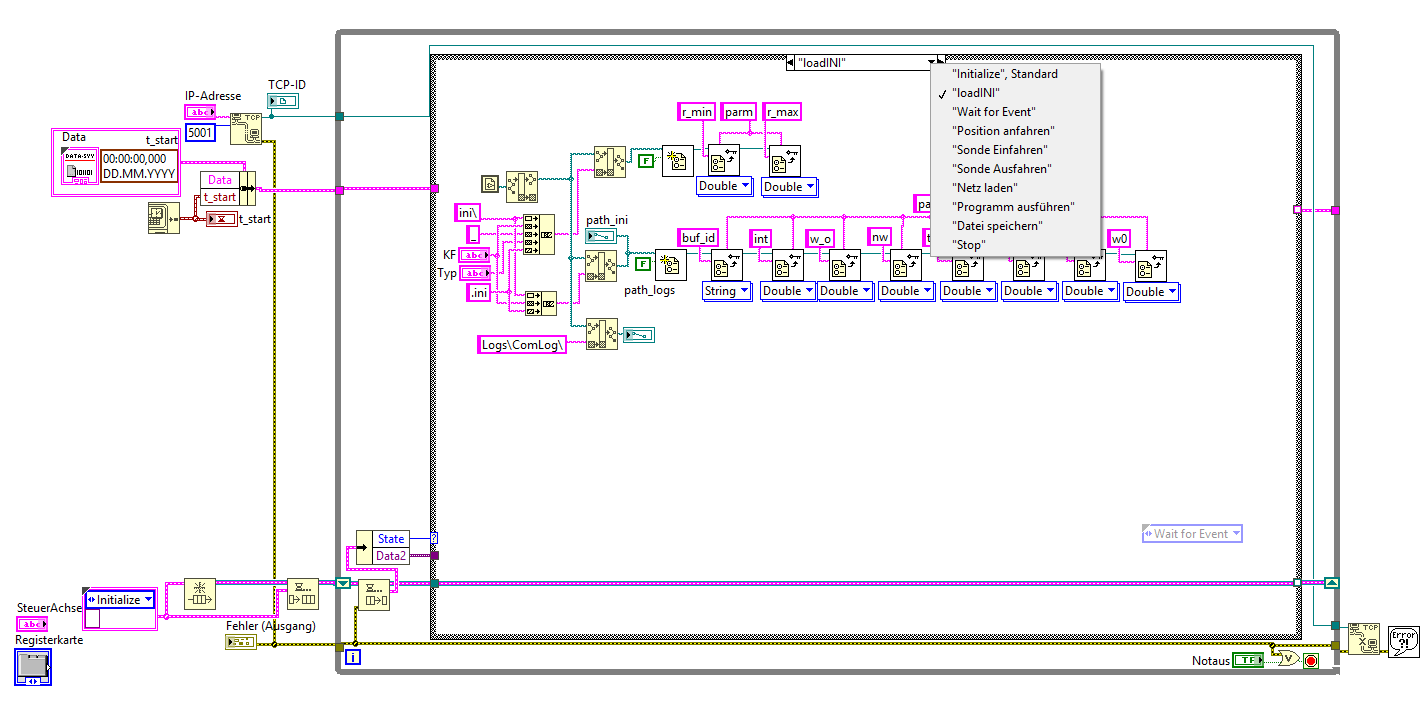
Task: Select the "Stop" case entry
Action: pyautogui.click(x=969, y=245)
